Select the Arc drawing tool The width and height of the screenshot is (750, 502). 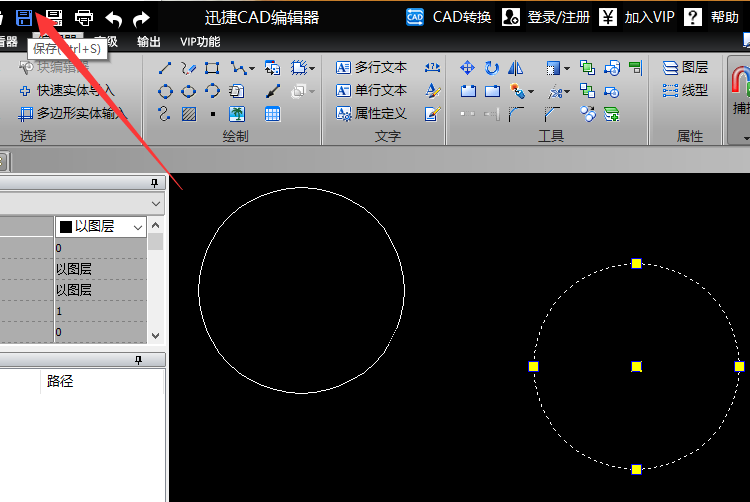pyautogui.click(x=212, y=91)
